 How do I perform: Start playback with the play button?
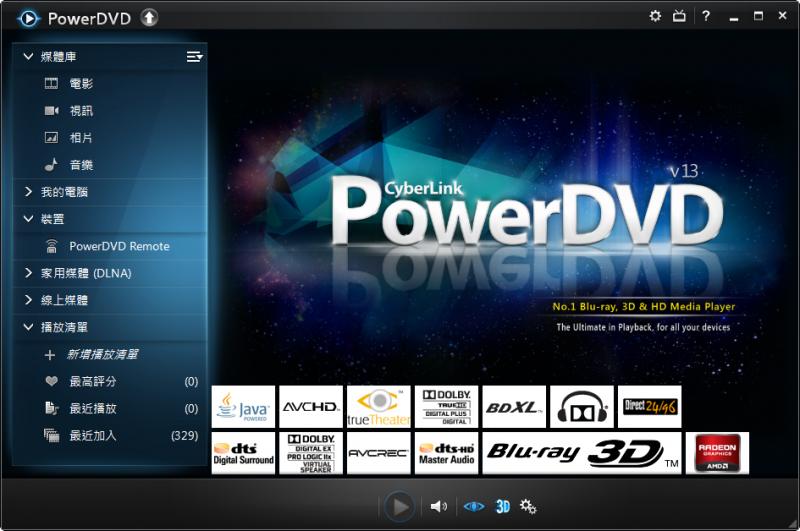399,507
